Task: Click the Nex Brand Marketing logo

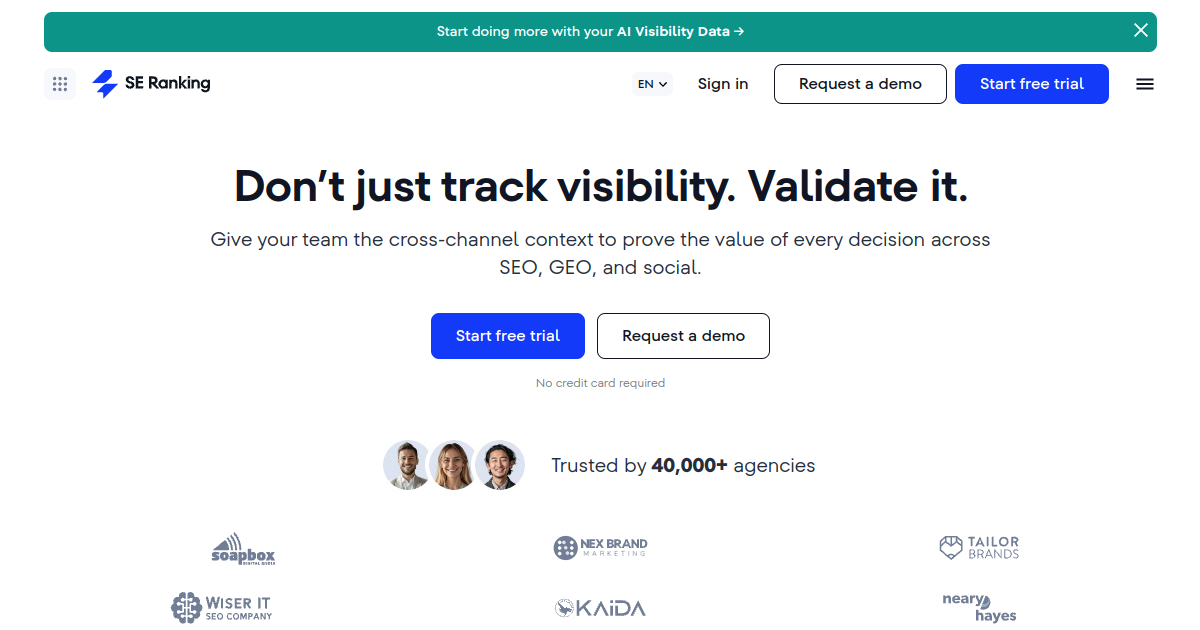Action: pos(600,548)
